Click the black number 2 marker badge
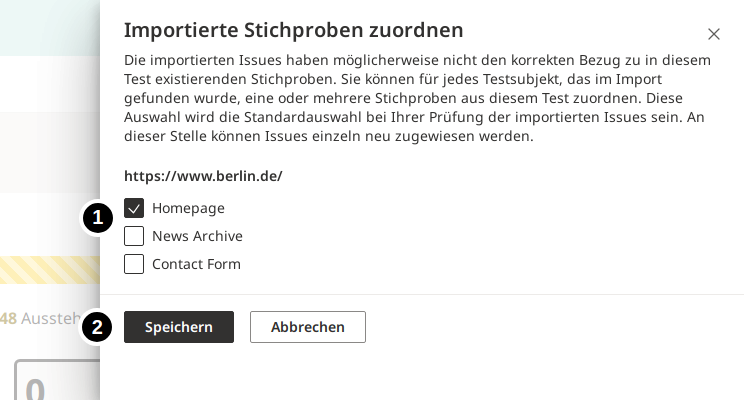Screen dimensions: 744x400 [x=97, y=327]
